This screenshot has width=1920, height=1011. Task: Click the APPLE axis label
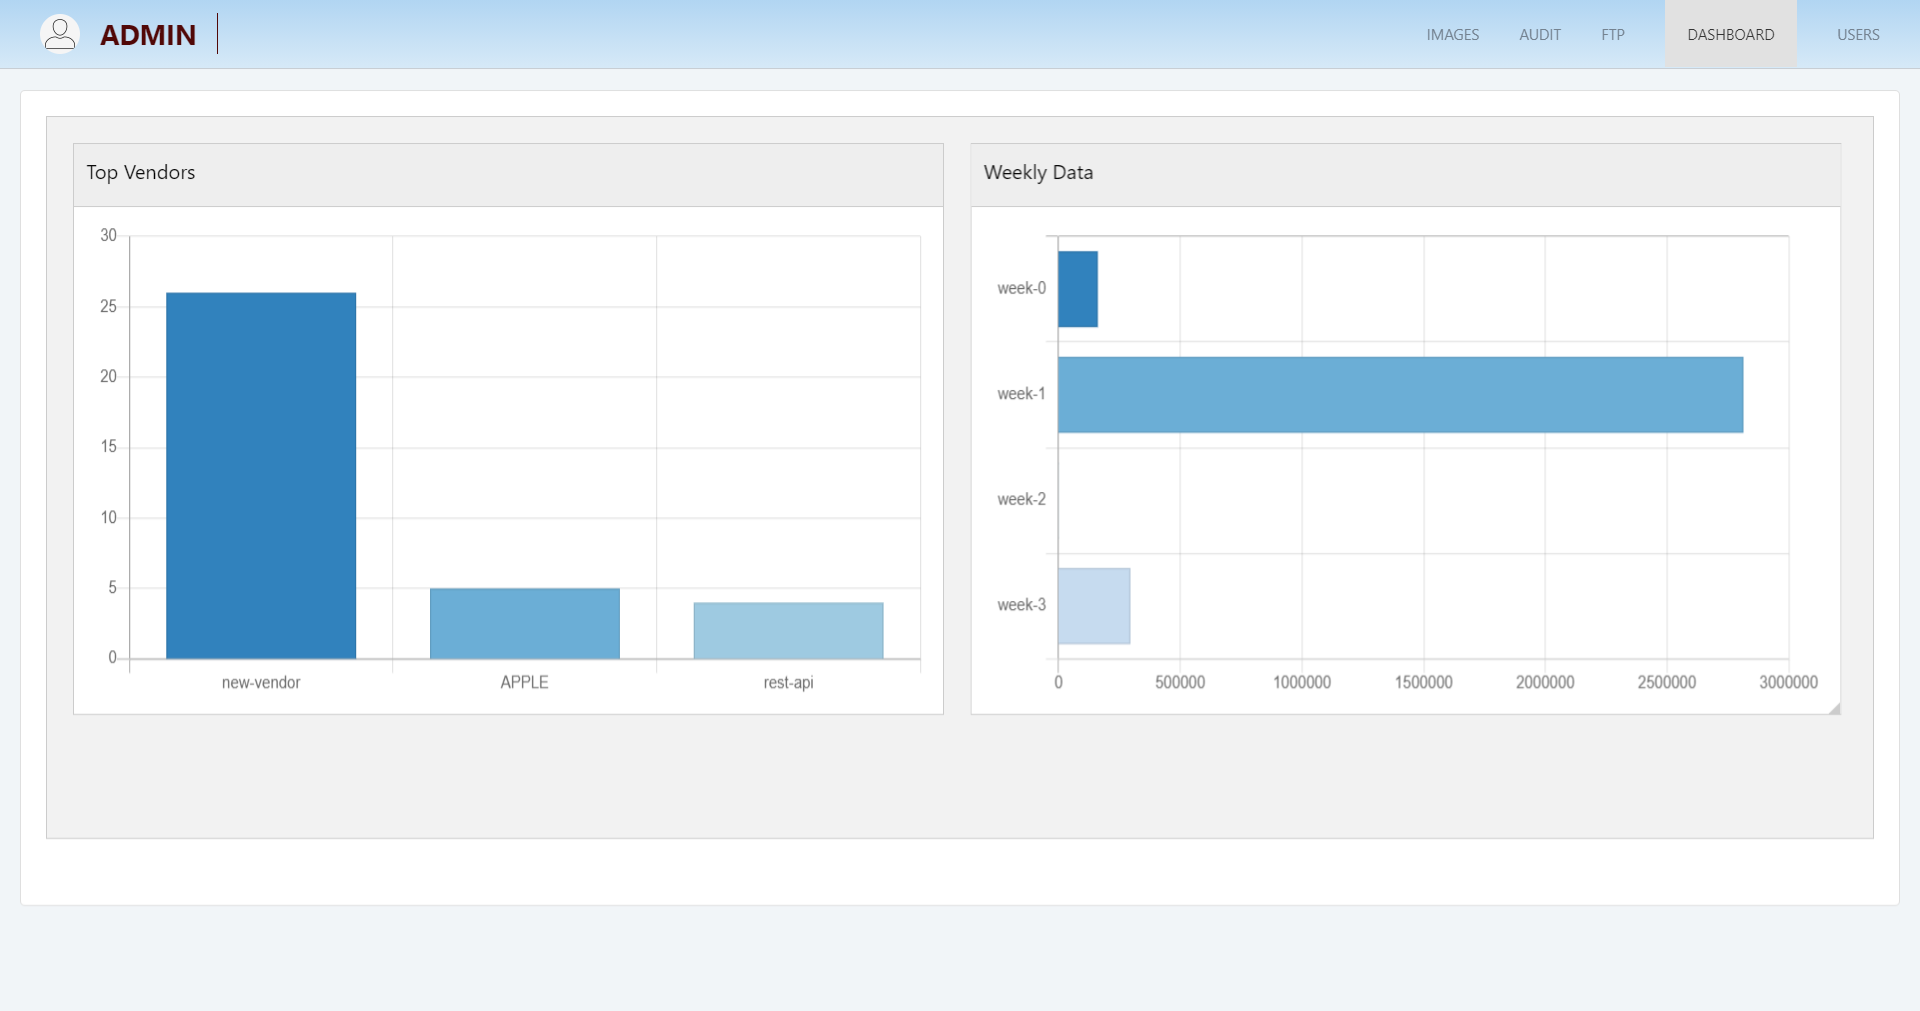pyautogui.click(x=524, y=682)
